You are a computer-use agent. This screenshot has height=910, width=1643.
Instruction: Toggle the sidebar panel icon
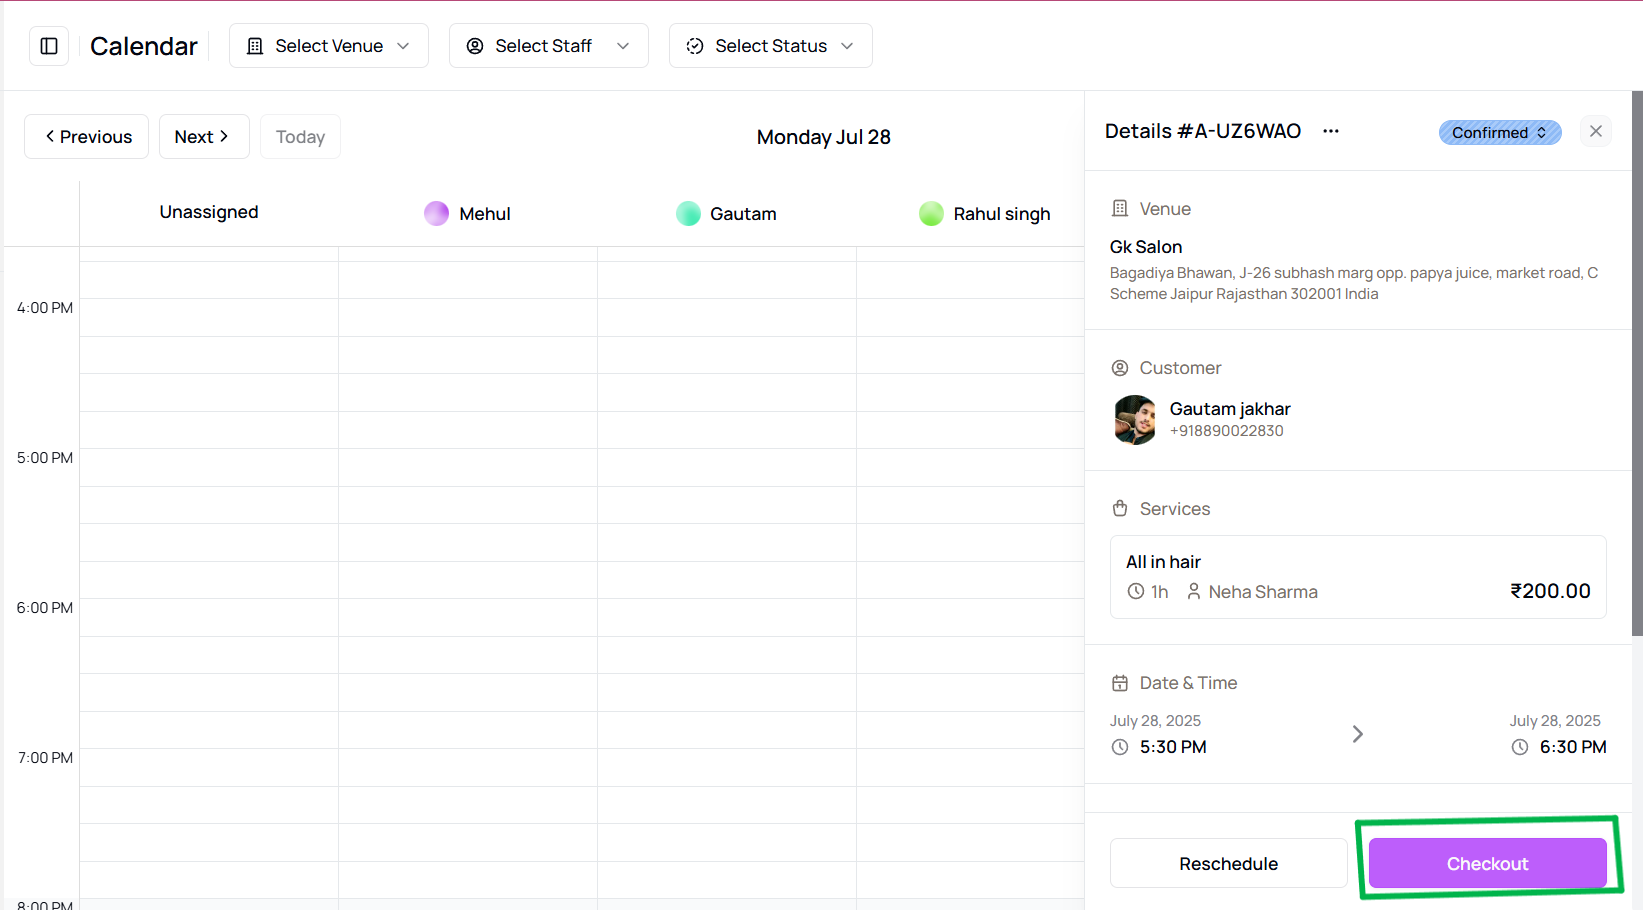pos(49,46)
